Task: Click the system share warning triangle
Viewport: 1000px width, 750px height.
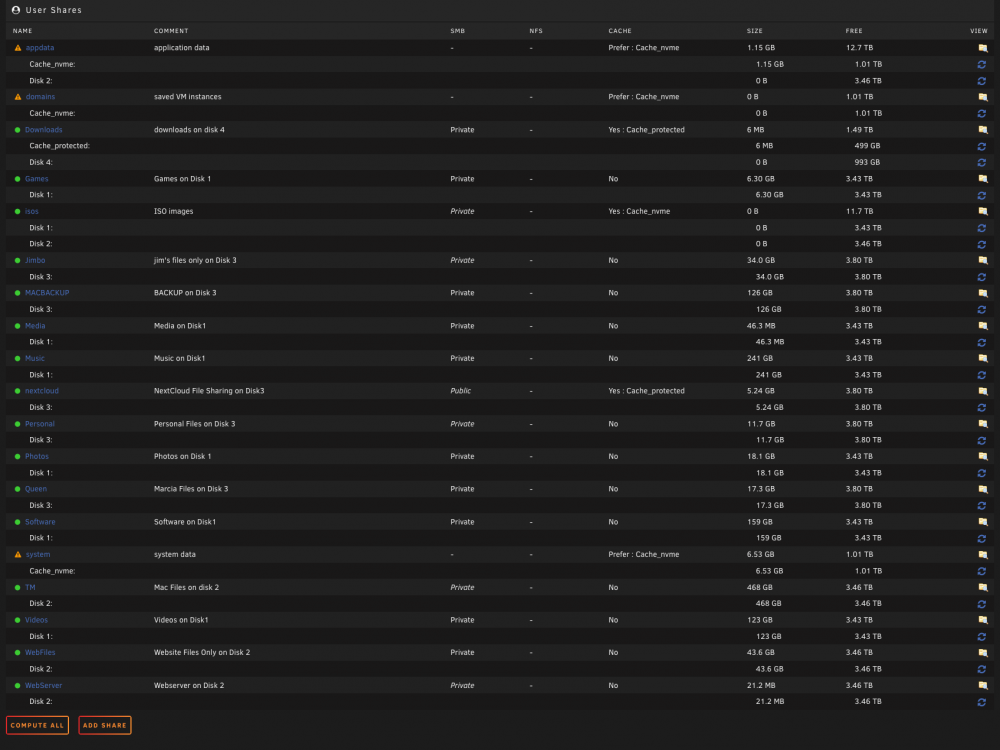Action: pos(18,554)
